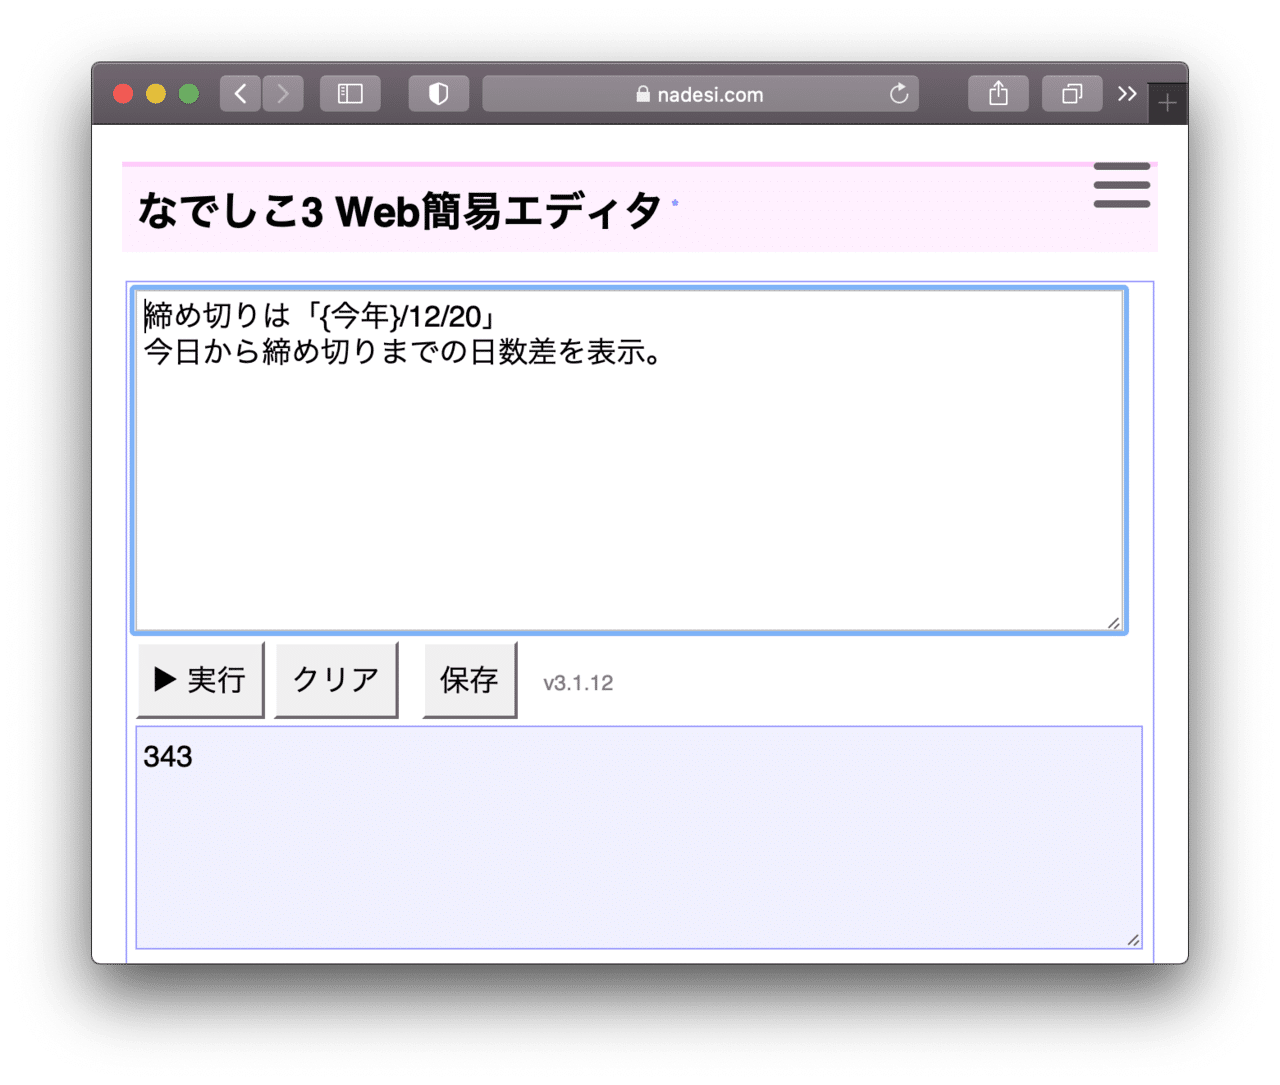Open the Share sheet icon
The width and height of the screenshot is (1280, 1085).
pyautogui.click(x=998, y=94)
